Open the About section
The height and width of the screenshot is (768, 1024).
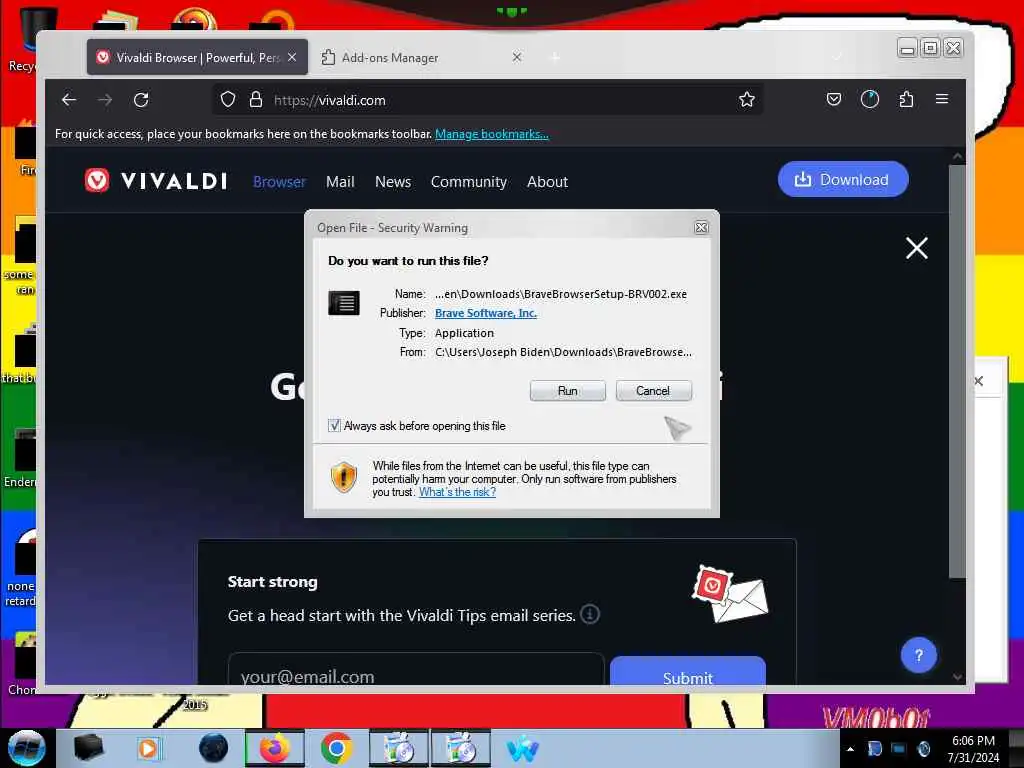tap(547, 182)
